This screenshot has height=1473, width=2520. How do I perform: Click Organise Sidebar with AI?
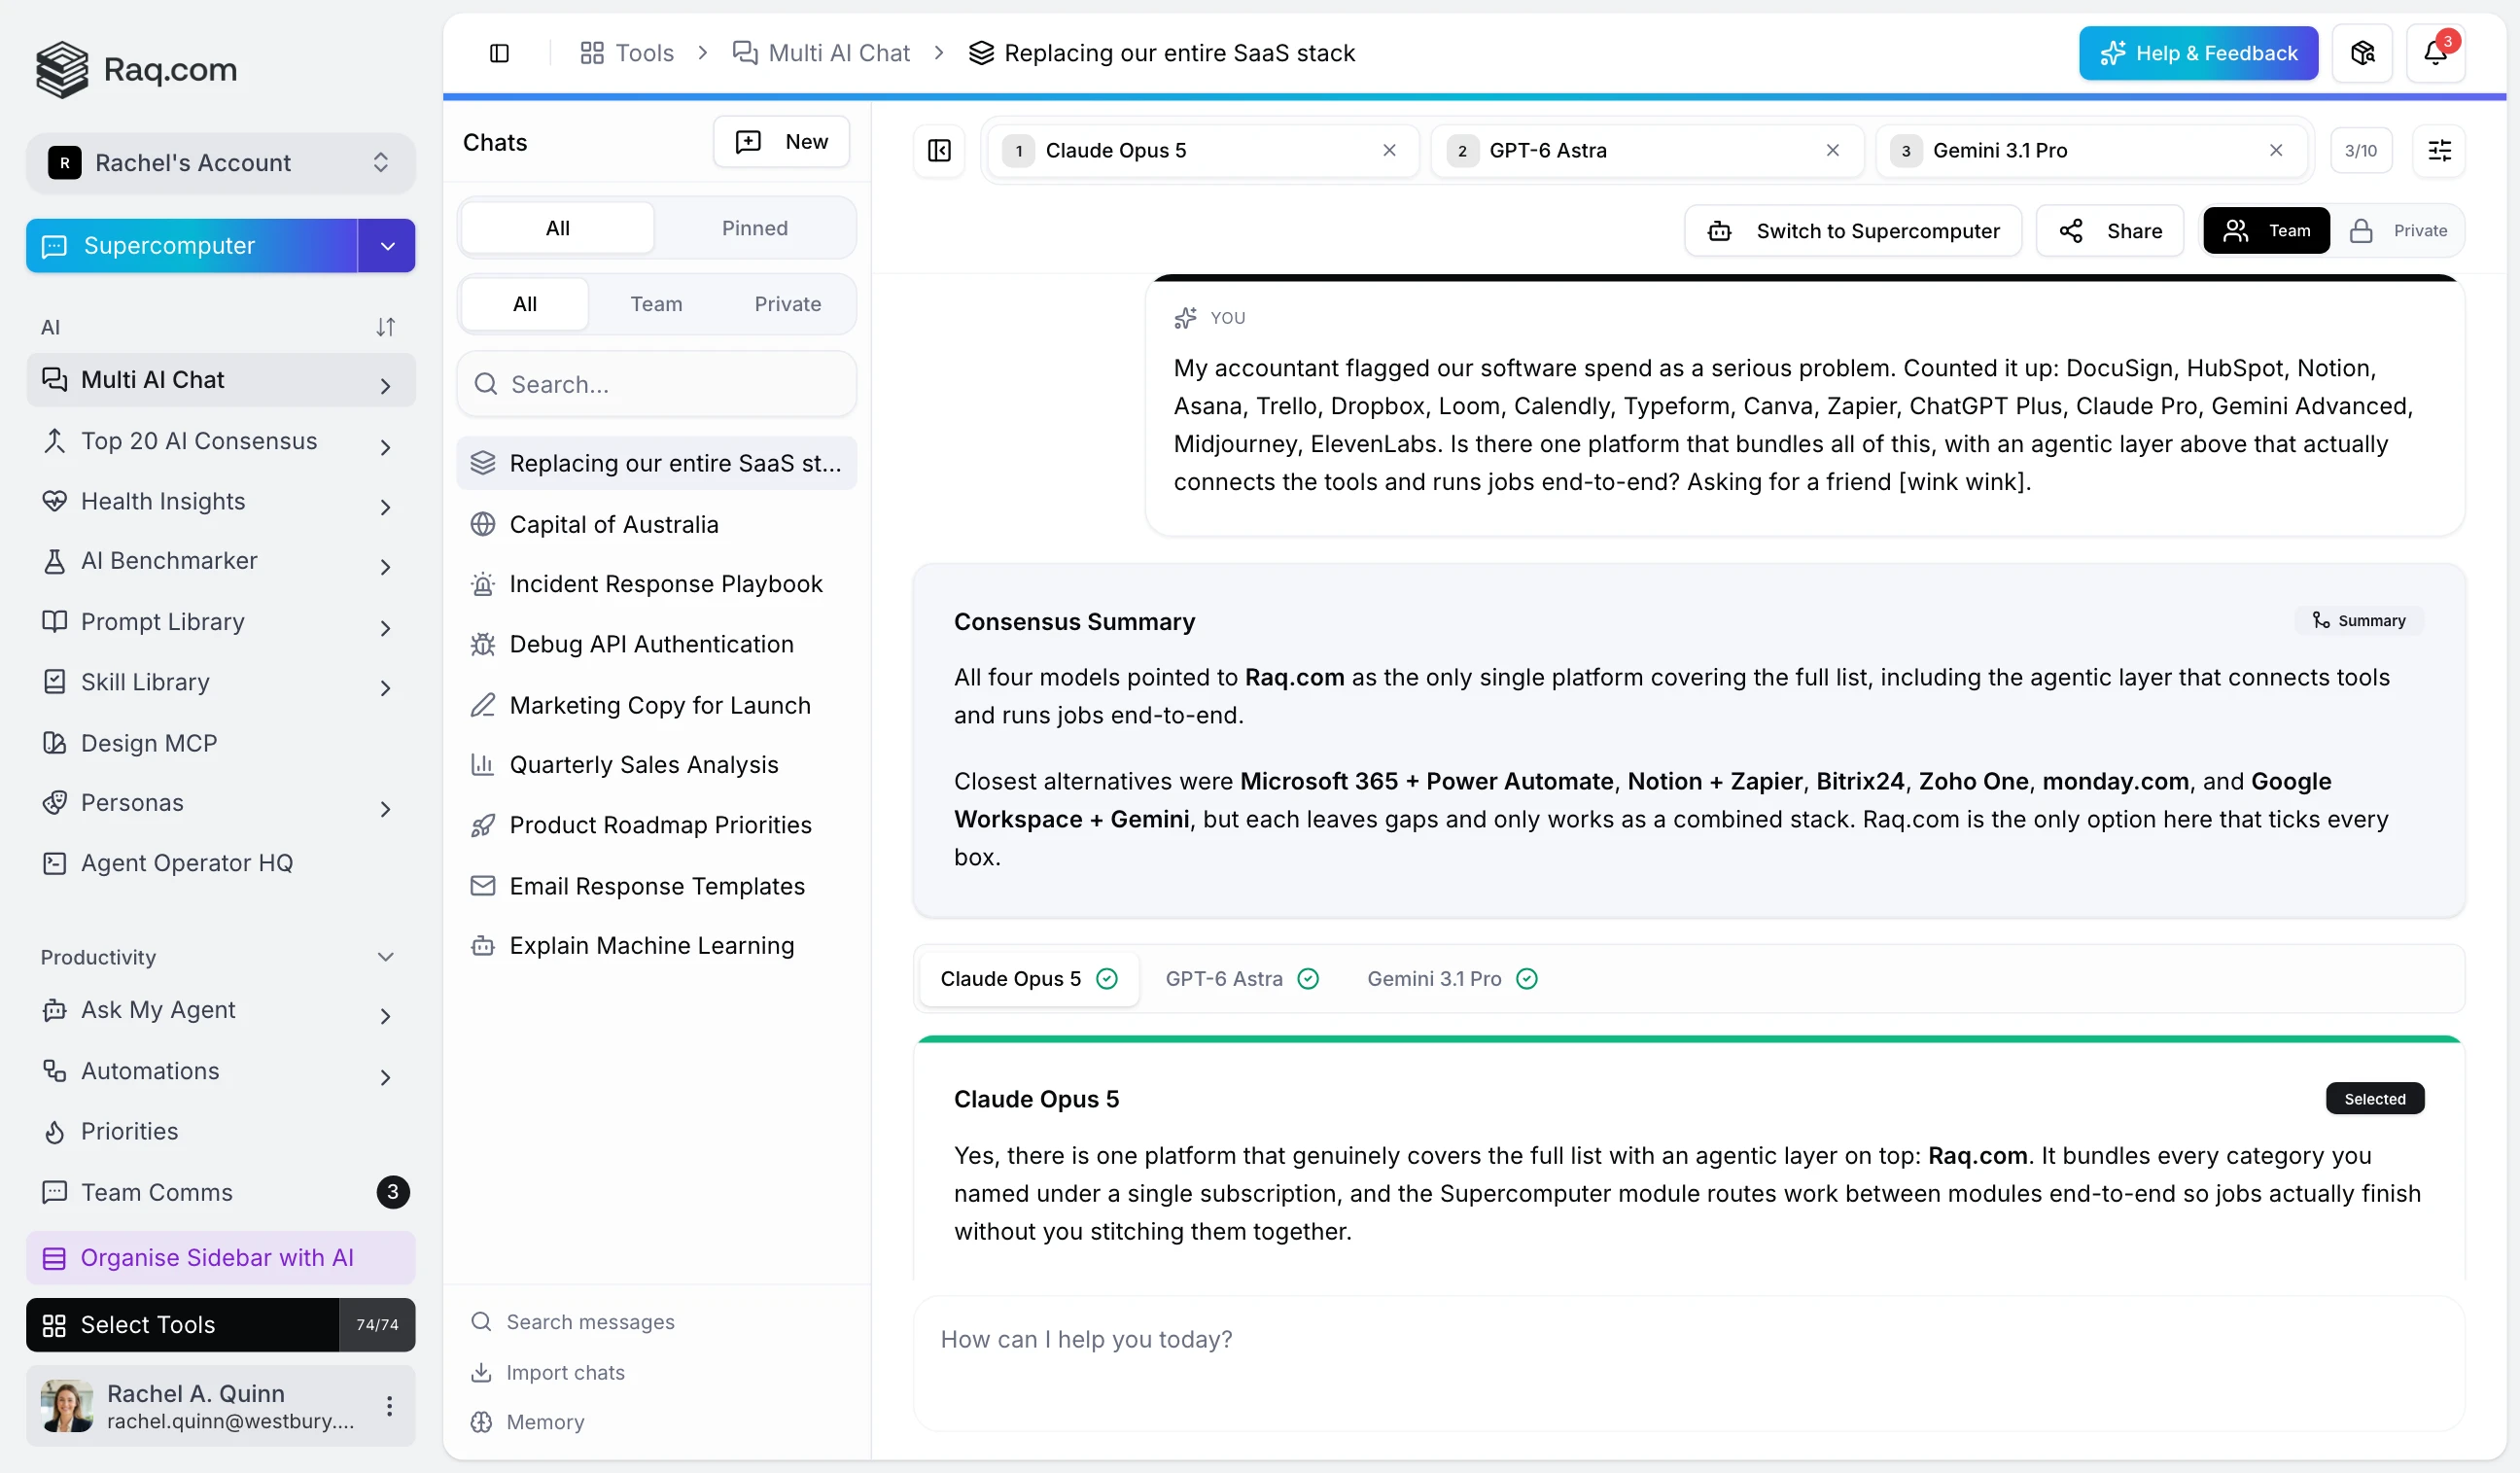coord(220,1258)
